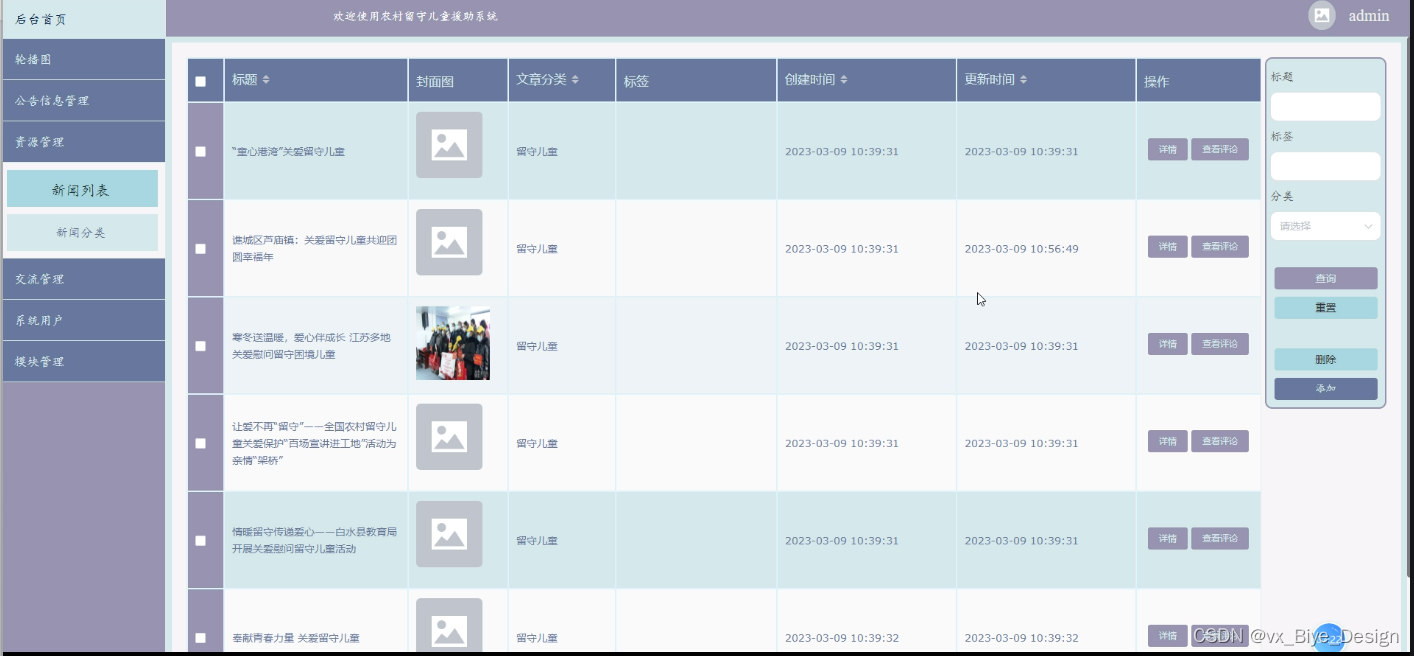
Task: Go to 后台首页 in sidebar
Action: (82, 19)
